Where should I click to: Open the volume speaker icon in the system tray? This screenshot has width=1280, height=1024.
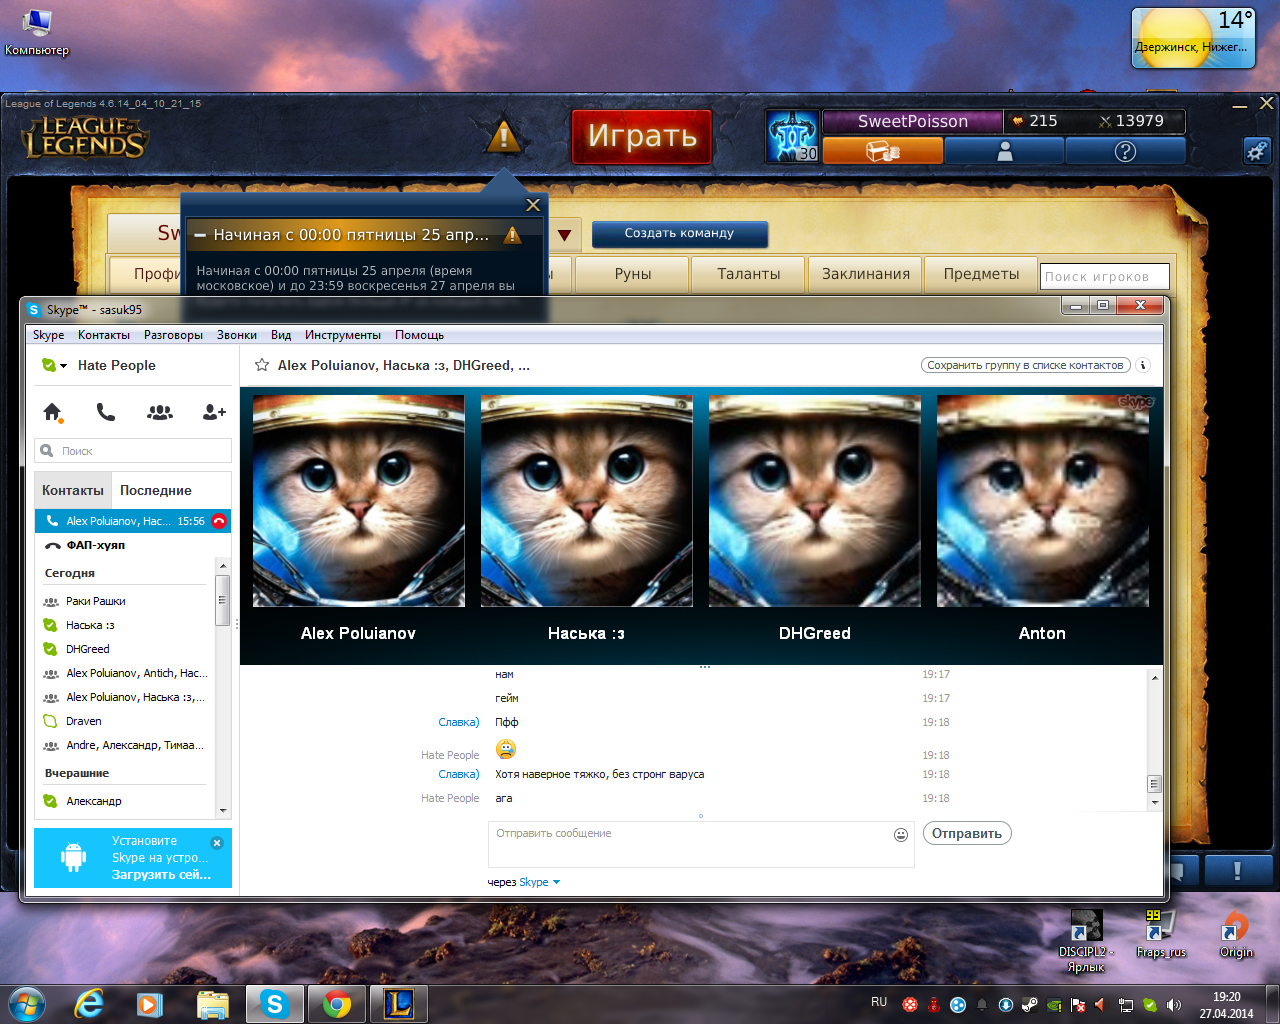(1174, 1004)
